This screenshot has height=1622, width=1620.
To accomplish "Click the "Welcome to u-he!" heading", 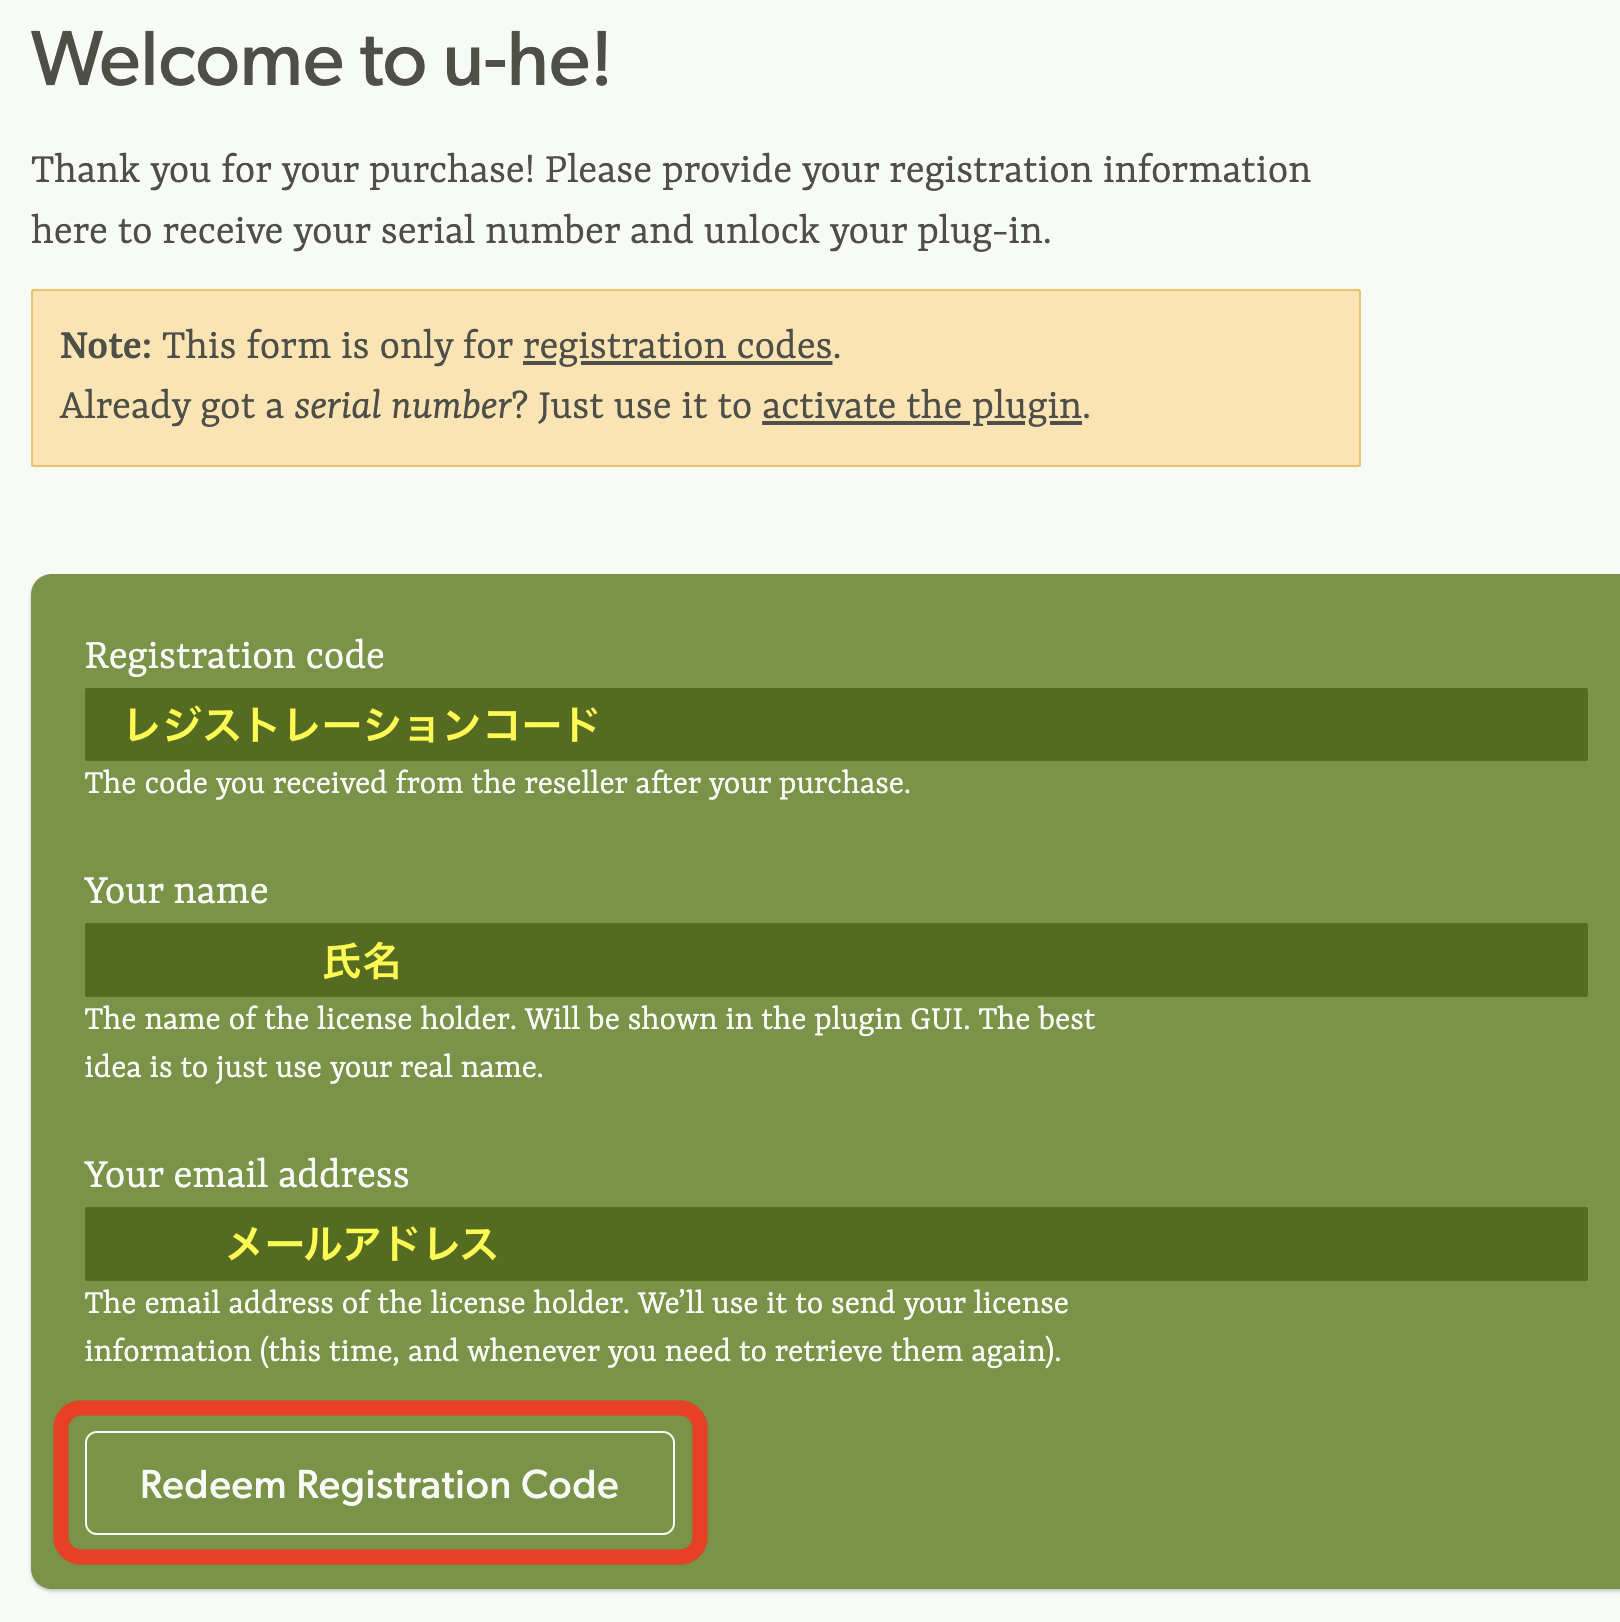I will (x=321, y=60).
